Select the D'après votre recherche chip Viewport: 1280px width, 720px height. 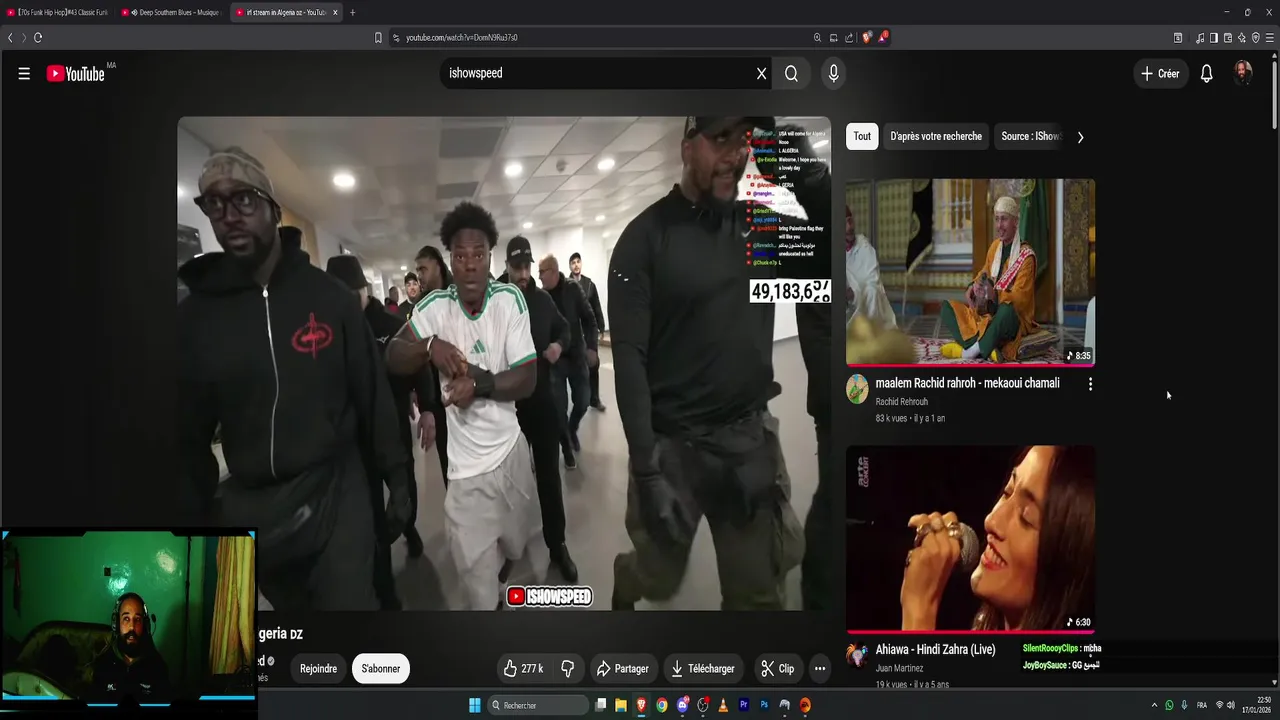[x=936, y=136]
